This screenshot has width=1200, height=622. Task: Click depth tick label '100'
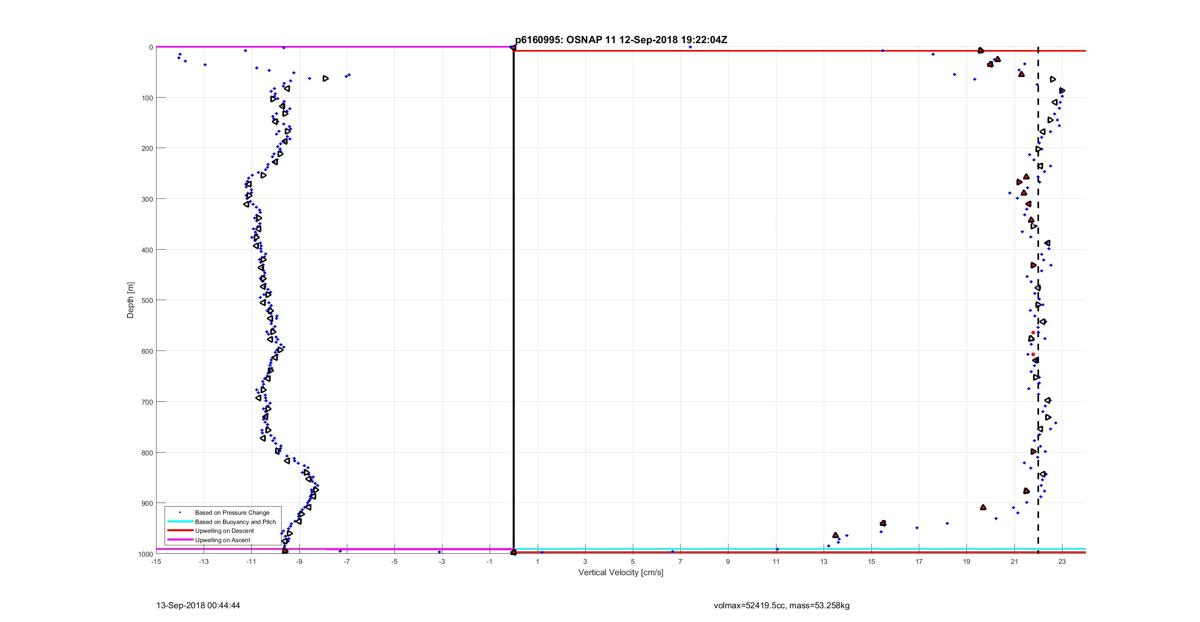click(146, 98)
